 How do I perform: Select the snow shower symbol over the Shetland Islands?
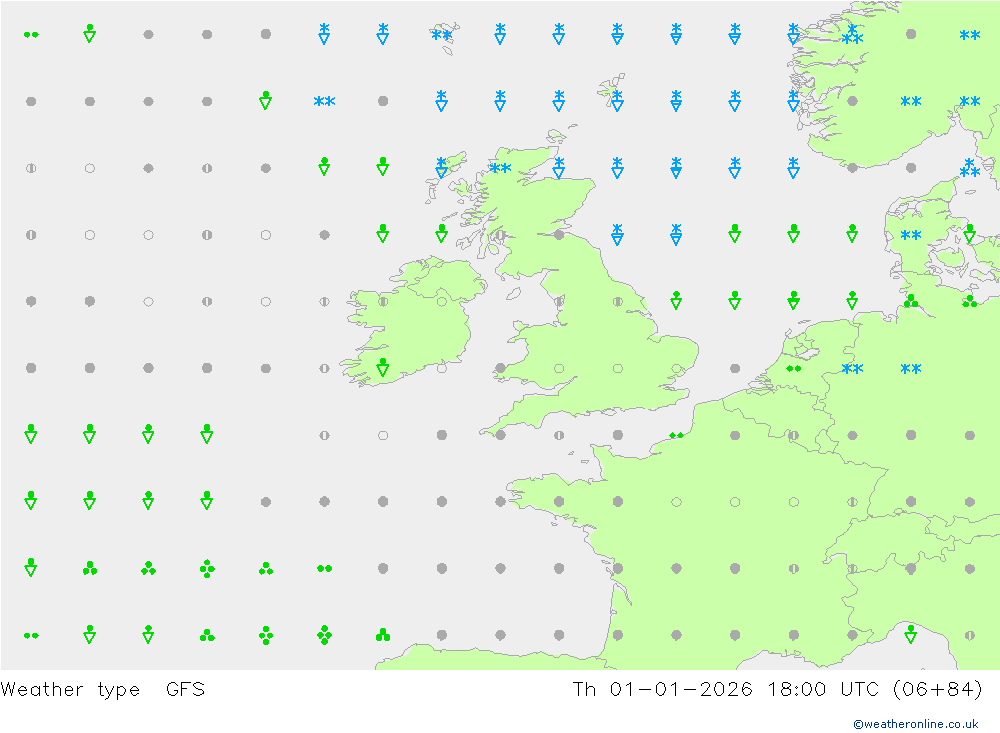point(617,101)
